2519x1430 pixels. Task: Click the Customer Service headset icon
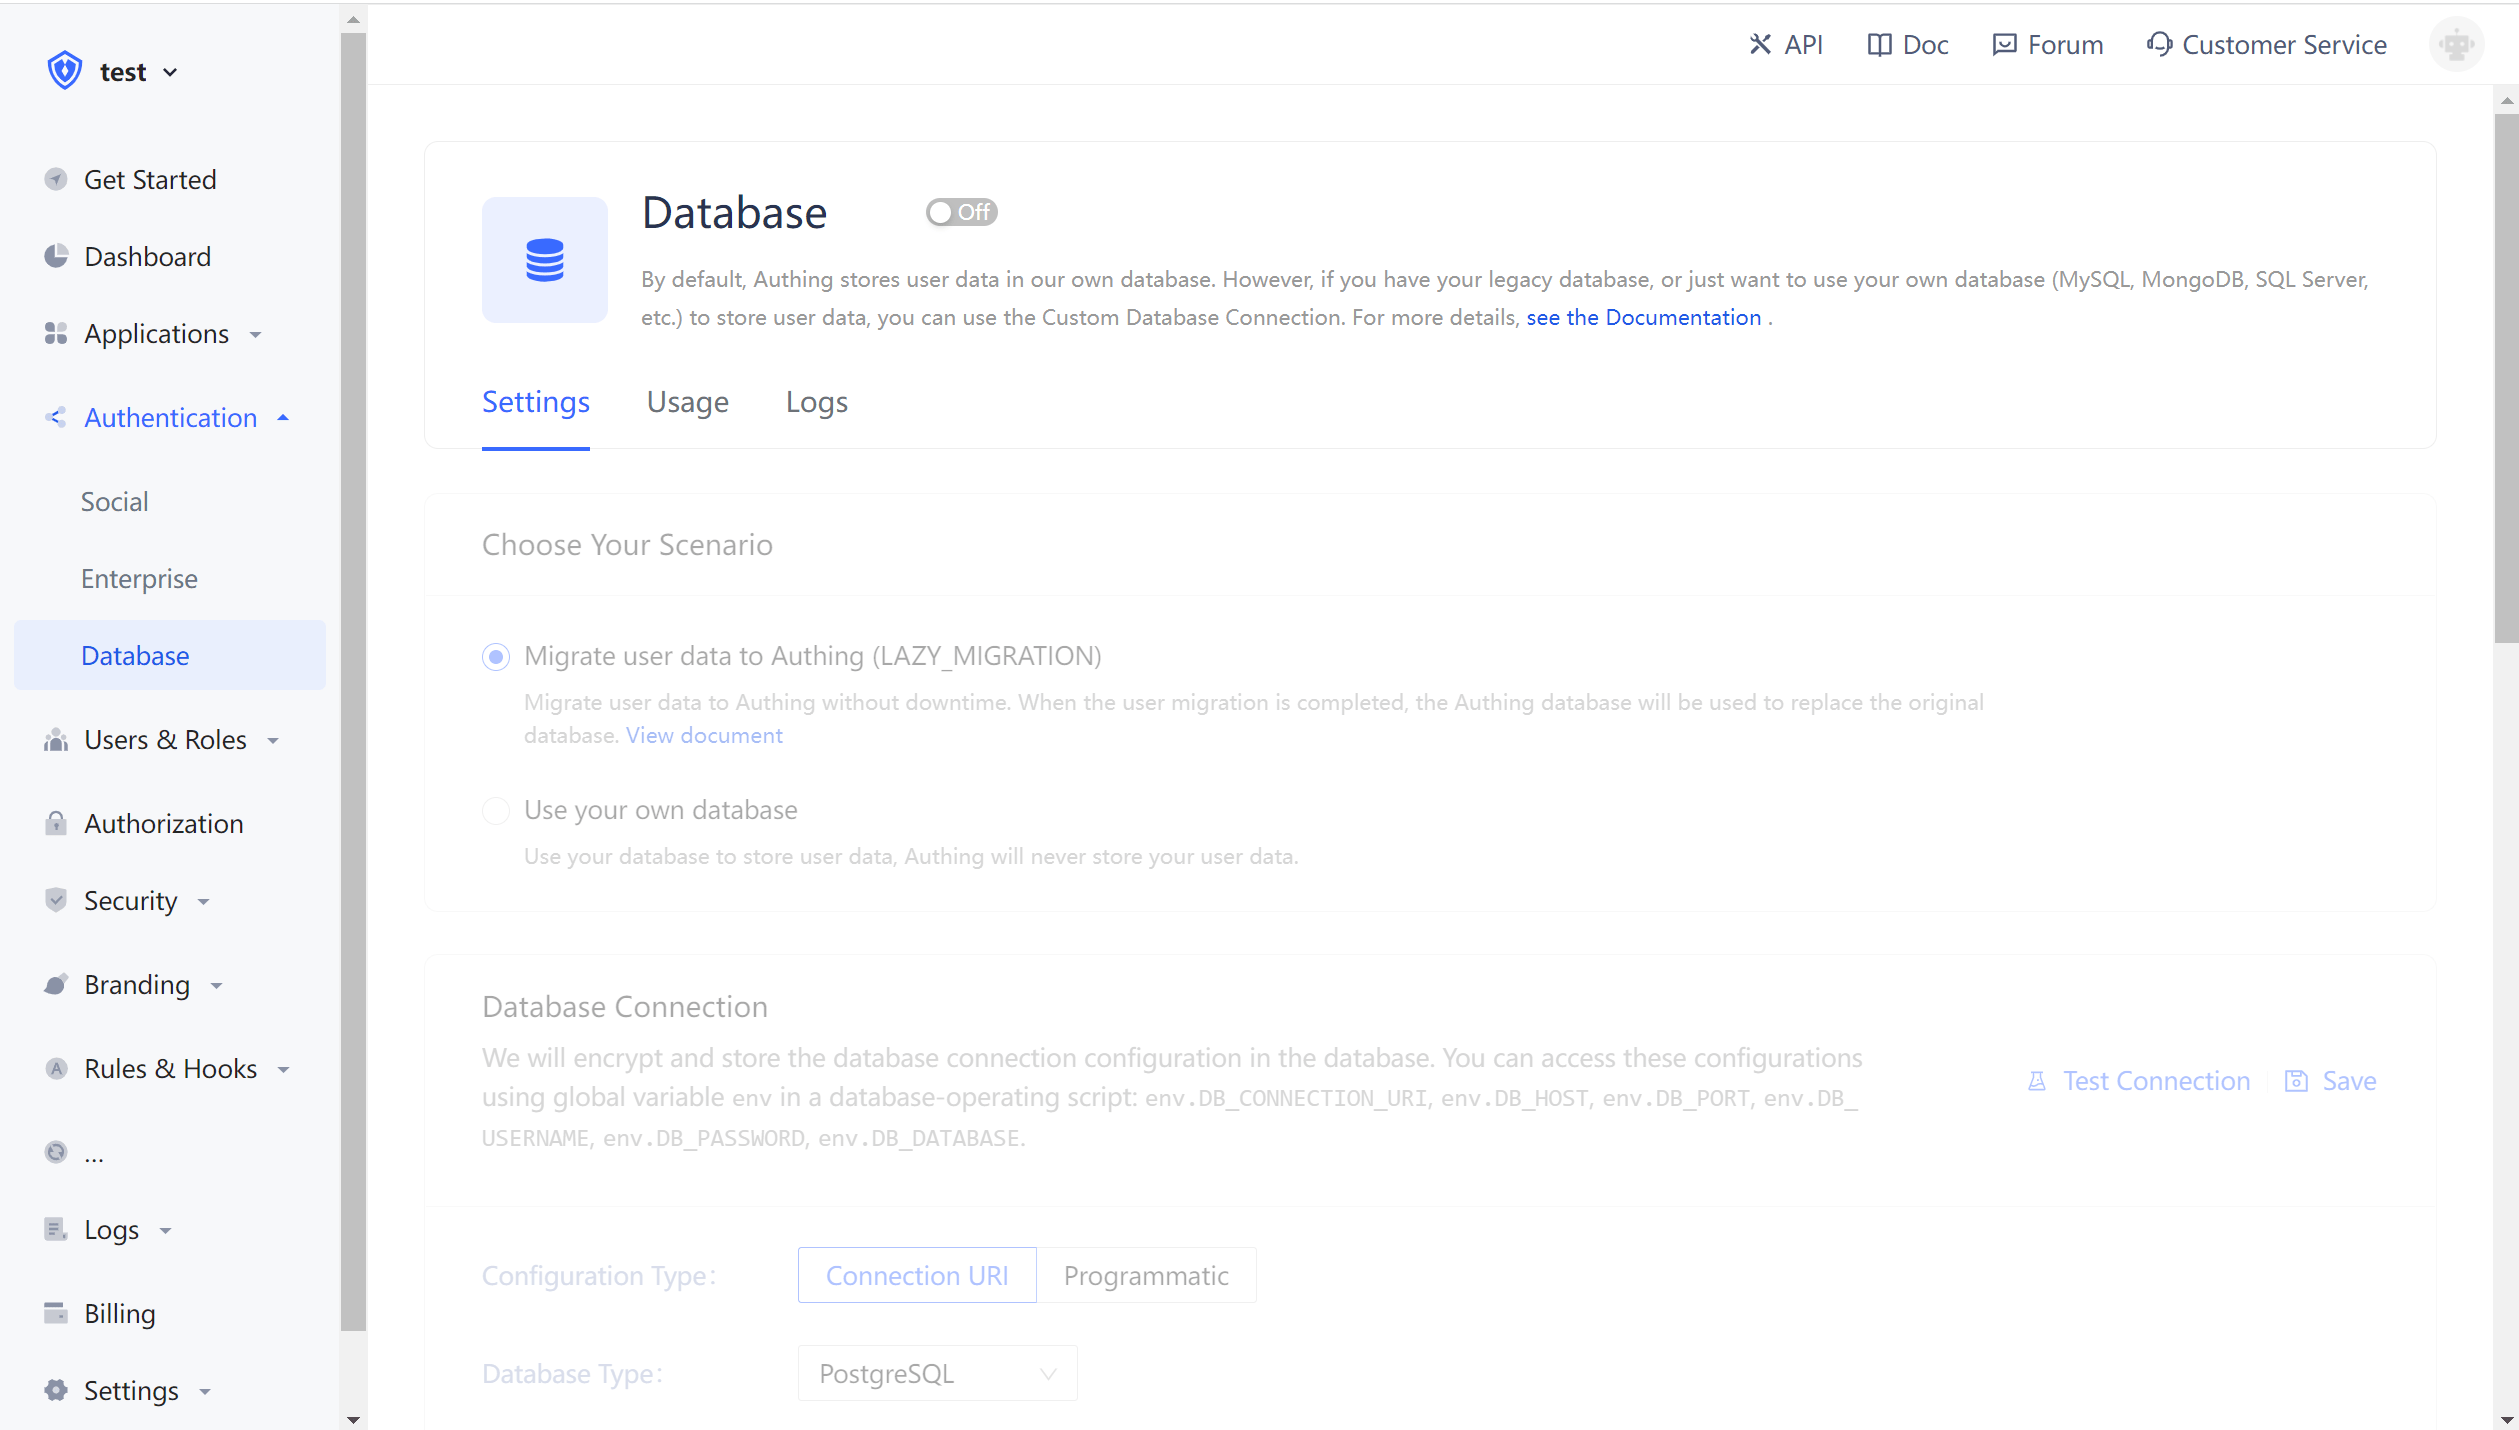pos(2160,44)
